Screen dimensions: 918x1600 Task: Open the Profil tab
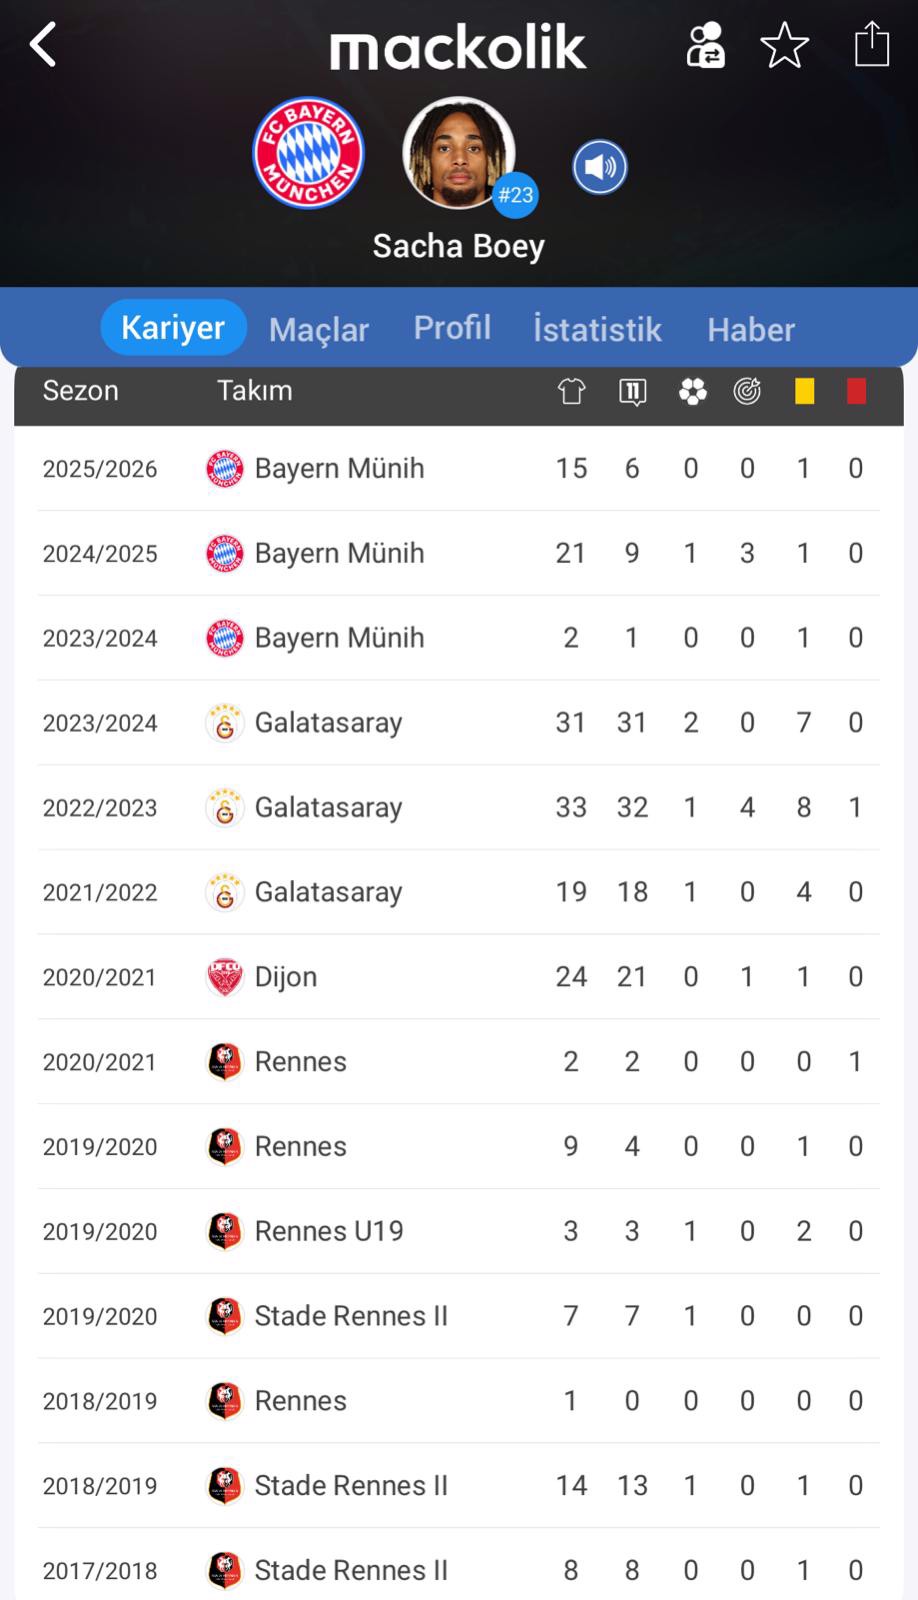tap(452, 328)
